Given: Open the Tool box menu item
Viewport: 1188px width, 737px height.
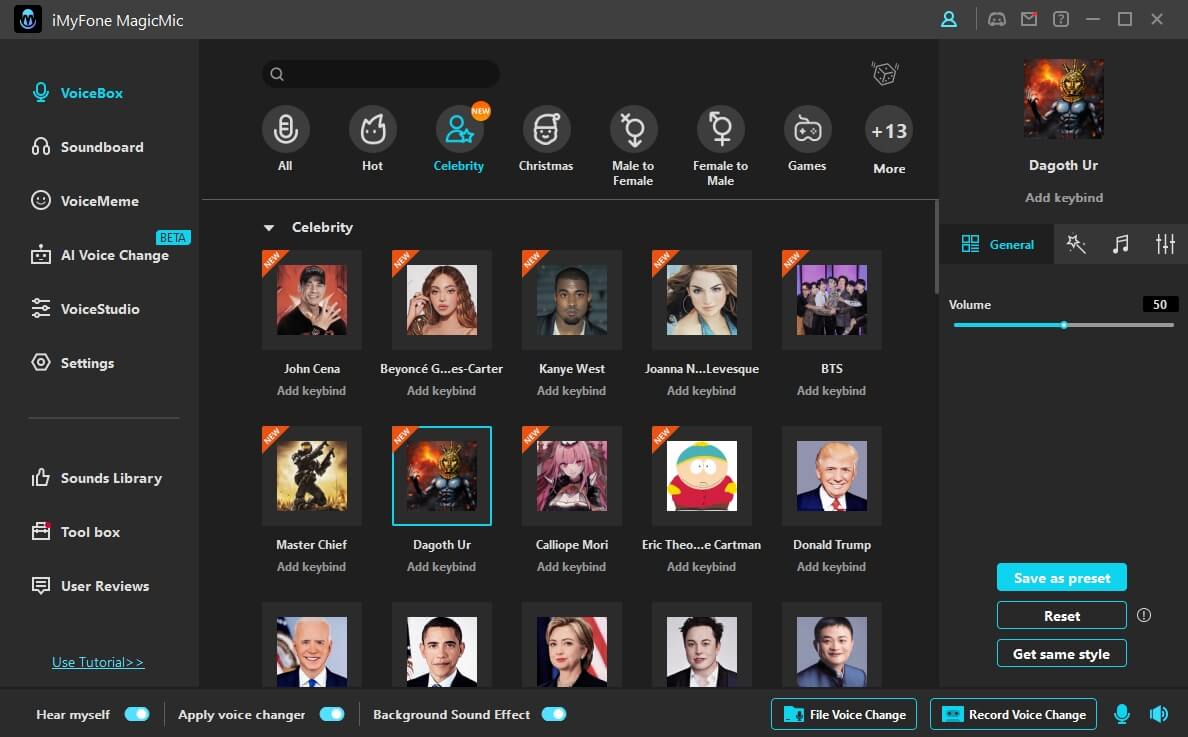Looking at the screenshot, I should tap(76, 532).
